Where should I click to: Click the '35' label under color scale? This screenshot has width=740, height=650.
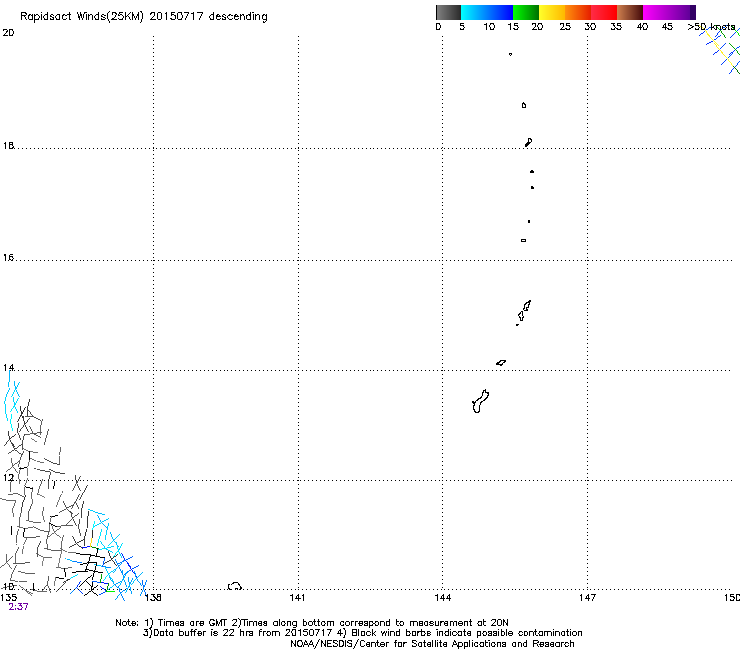coord(616,27)
